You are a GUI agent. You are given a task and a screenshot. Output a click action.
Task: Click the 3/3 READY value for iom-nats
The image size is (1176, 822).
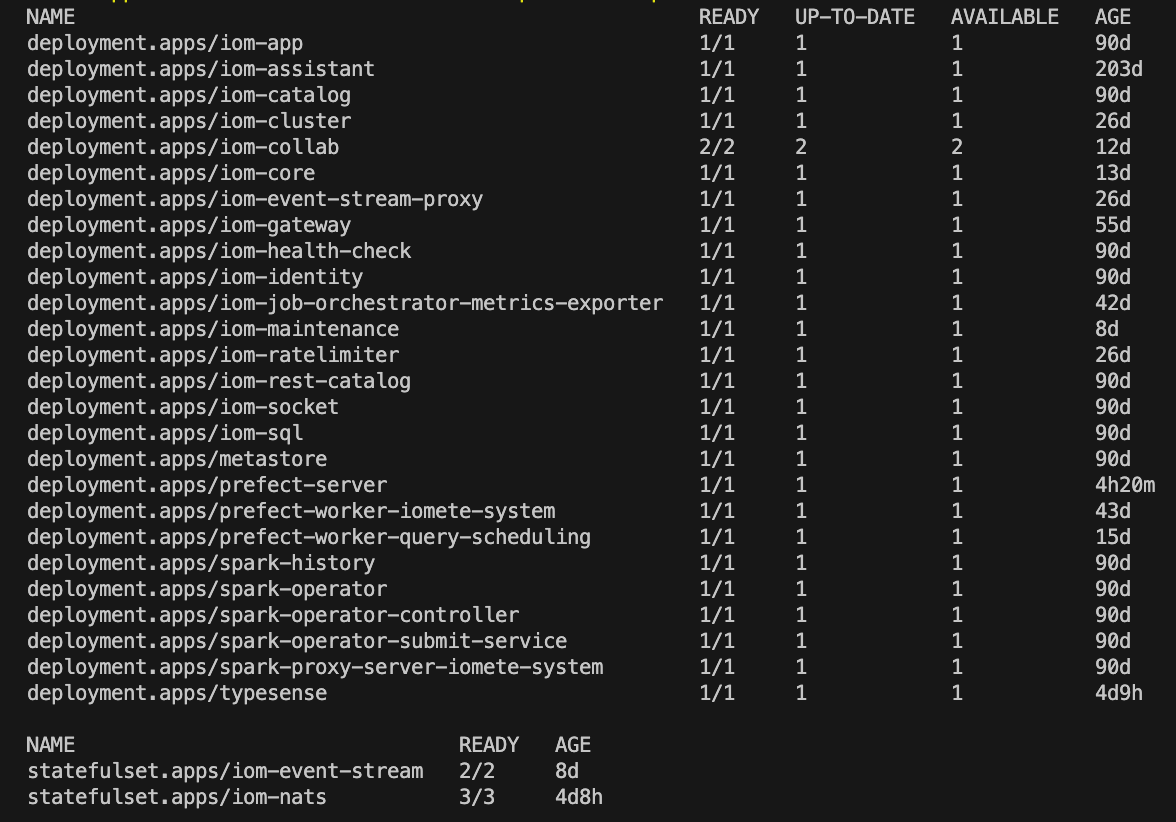477,797
